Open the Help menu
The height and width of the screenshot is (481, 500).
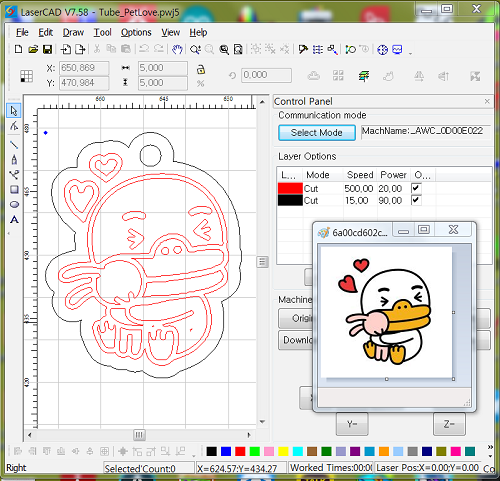pos(198,32)
